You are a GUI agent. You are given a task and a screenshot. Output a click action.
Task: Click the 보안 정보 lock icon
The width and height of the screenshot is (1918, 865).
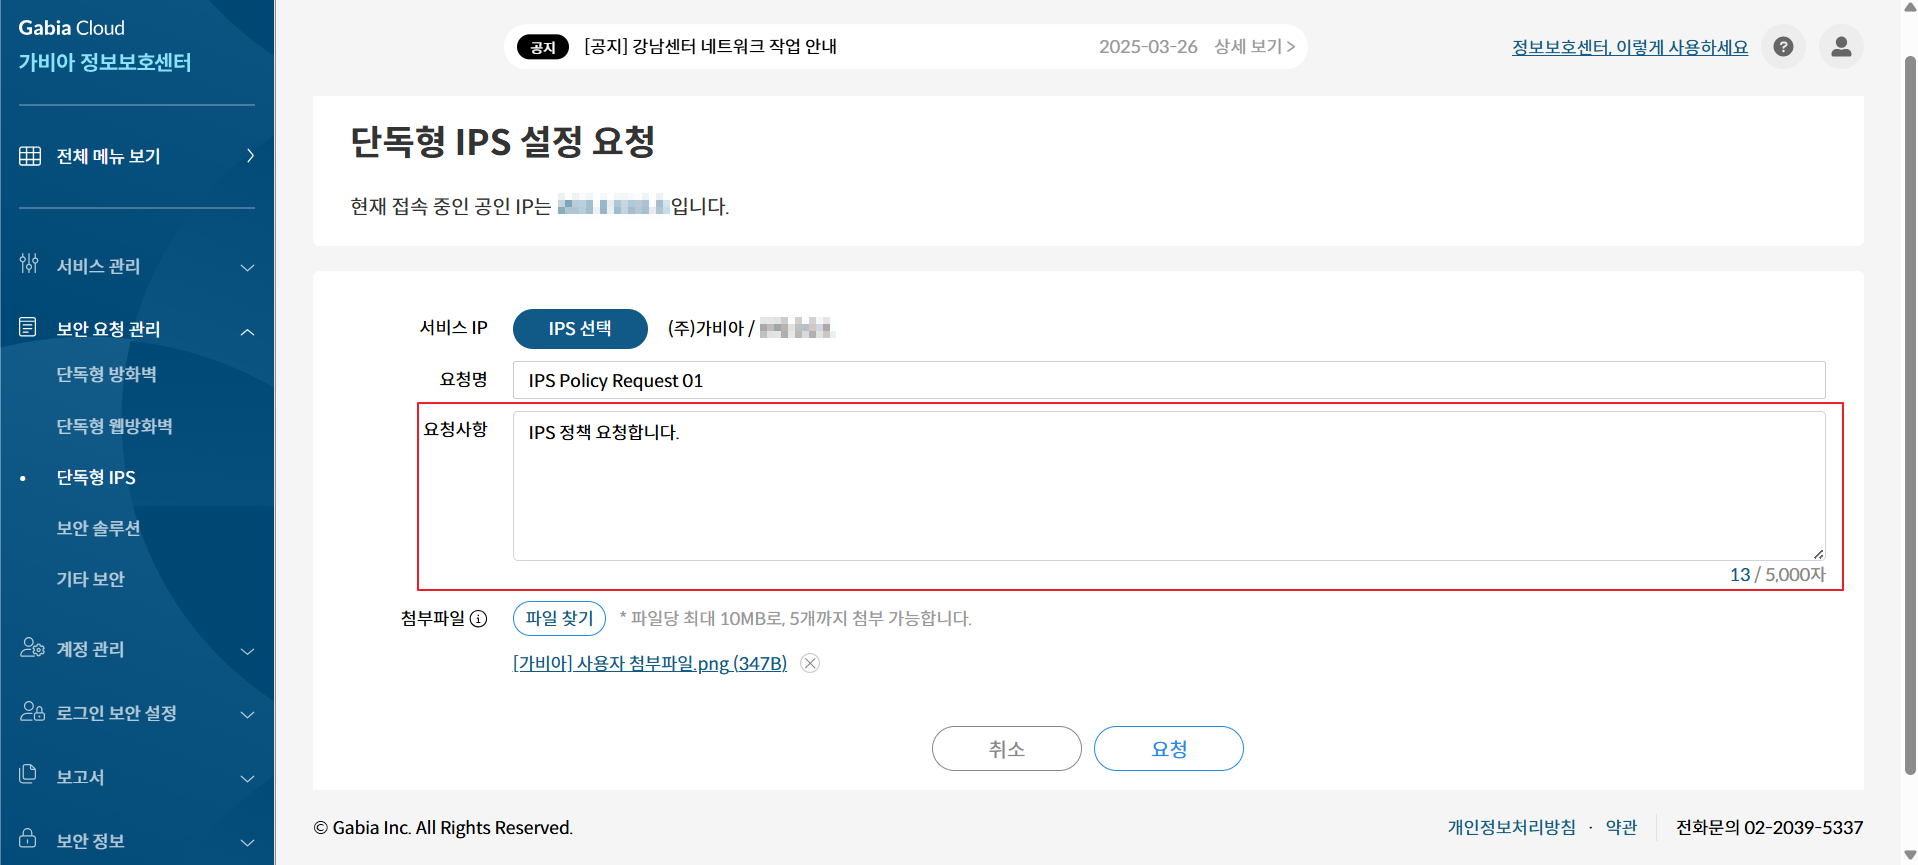click(28, 838)
